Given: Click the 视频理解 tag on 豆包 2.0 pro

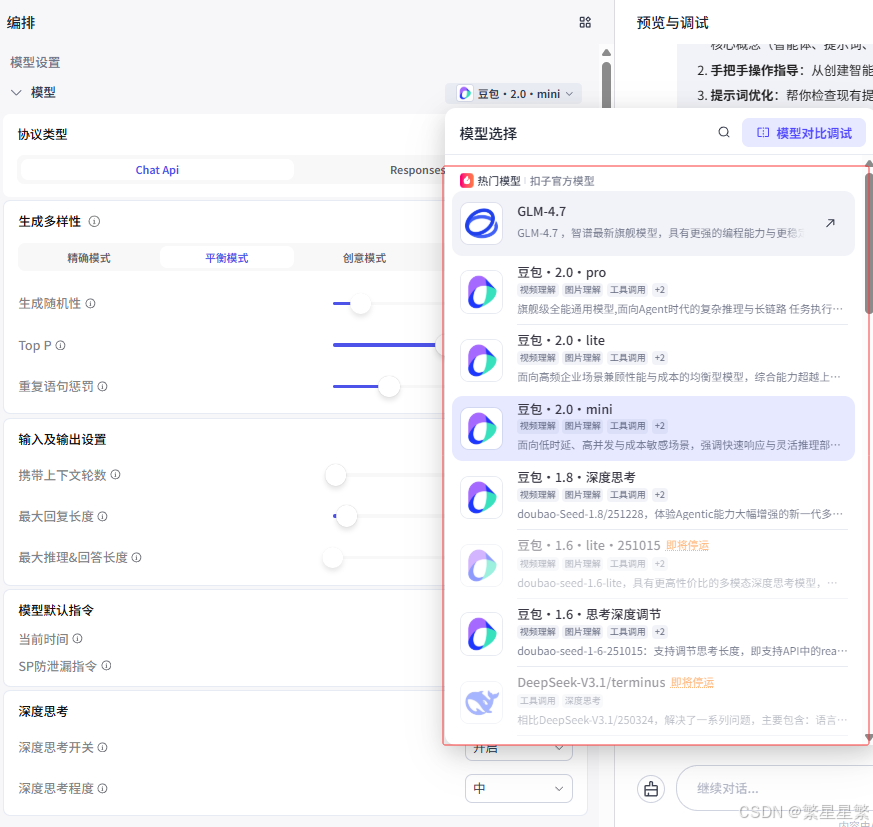Looking at the screenshot, I should pyautogui.click(x=537, y=290).
